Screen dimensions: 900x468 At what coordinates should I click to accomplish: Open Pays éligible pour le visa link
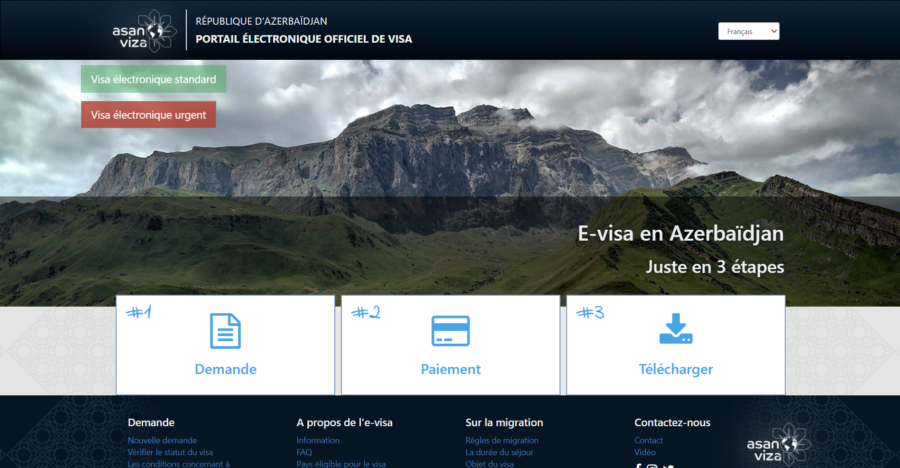341,463
